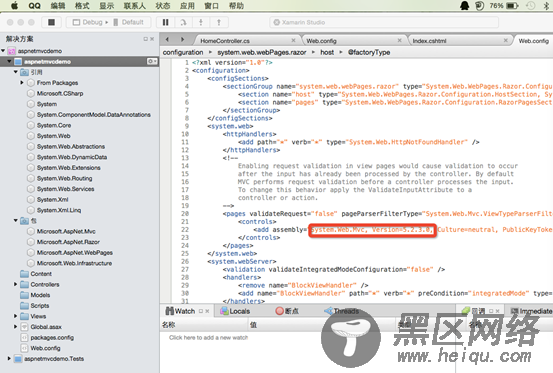Close the 解决方案 solution pad

[x=152, y=39]
